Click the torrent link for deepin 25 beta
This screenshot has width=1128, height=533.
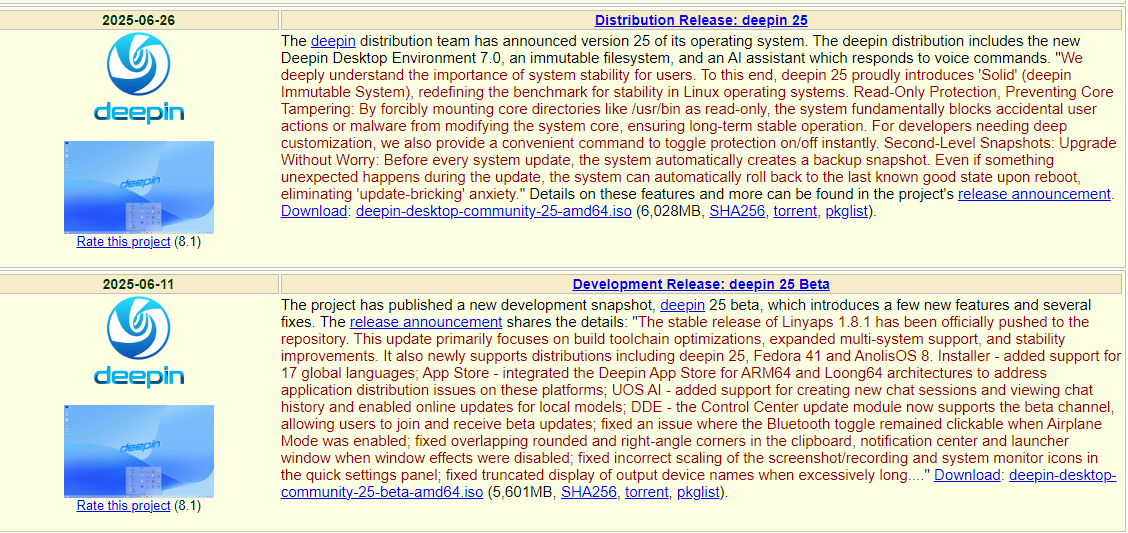(647, 493)
